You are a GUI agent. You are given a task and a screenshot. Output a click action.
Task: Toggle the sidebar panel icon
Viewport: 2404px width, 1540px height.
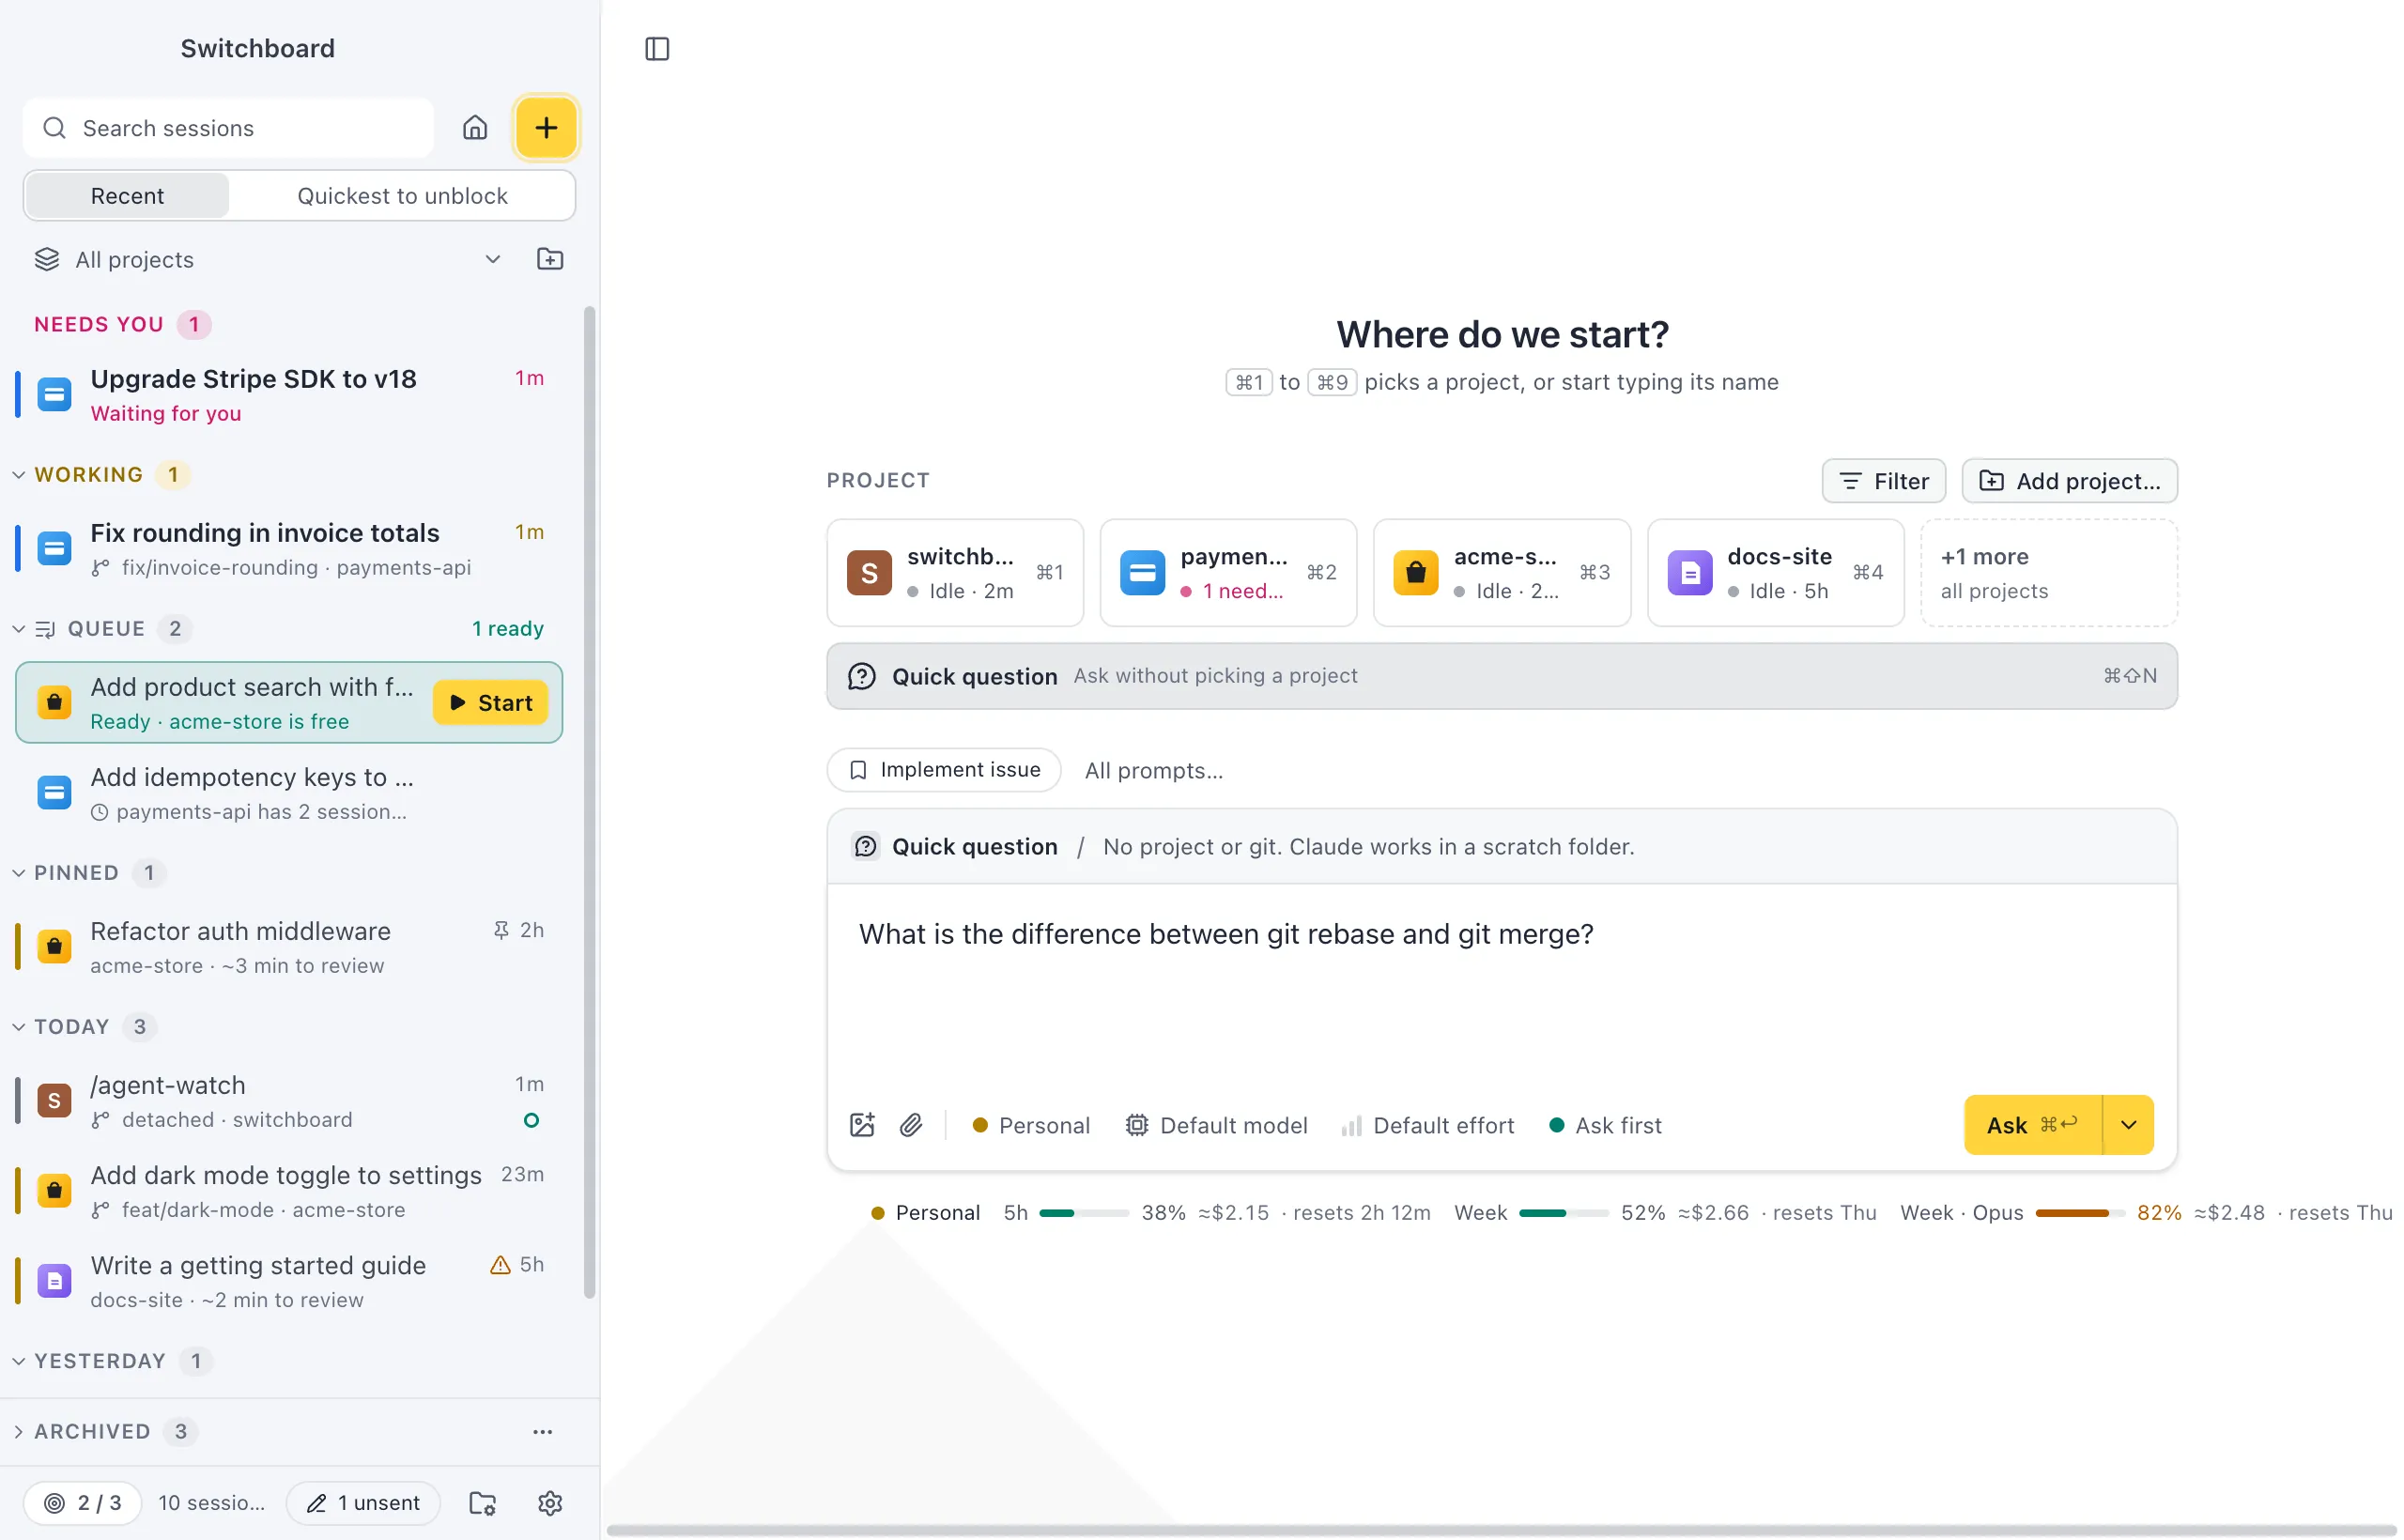pyautogui.click(x=657, y=49)
